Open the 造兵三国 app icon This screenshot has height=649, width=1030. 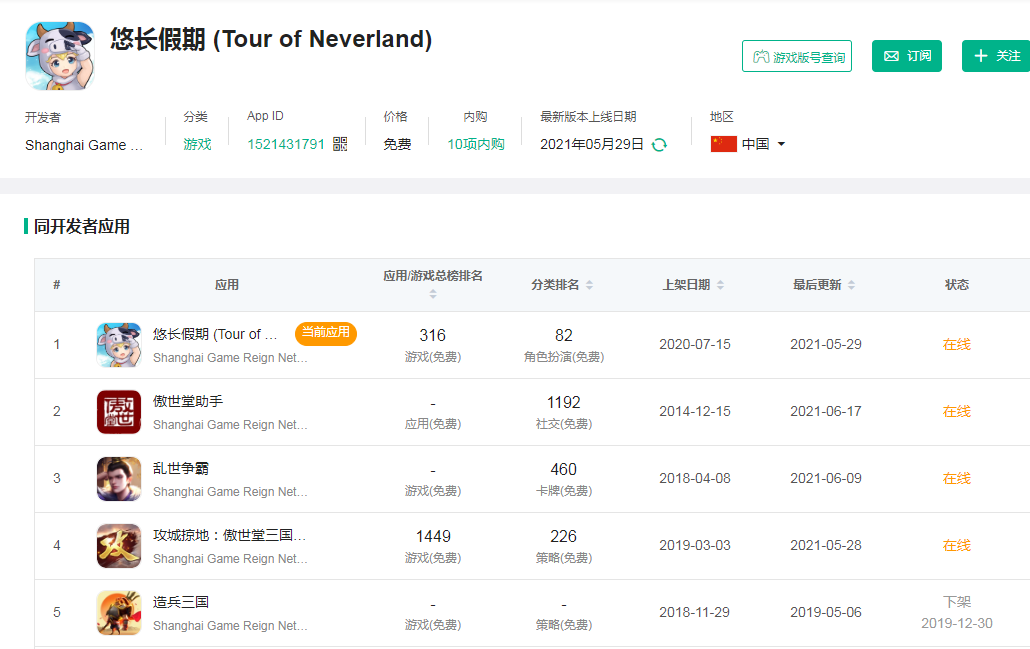pyautogui.click(x=119, y=613)
